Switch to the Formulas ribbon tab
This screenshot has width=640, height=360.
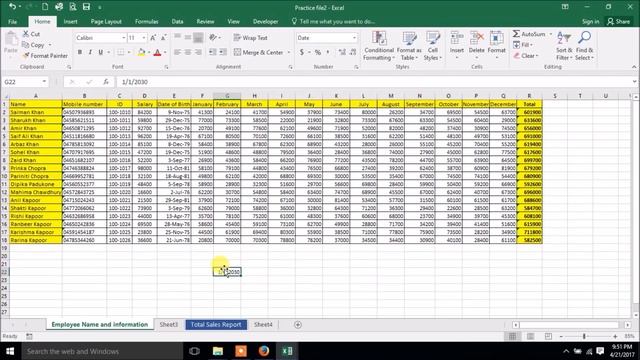tap(147, 22)
